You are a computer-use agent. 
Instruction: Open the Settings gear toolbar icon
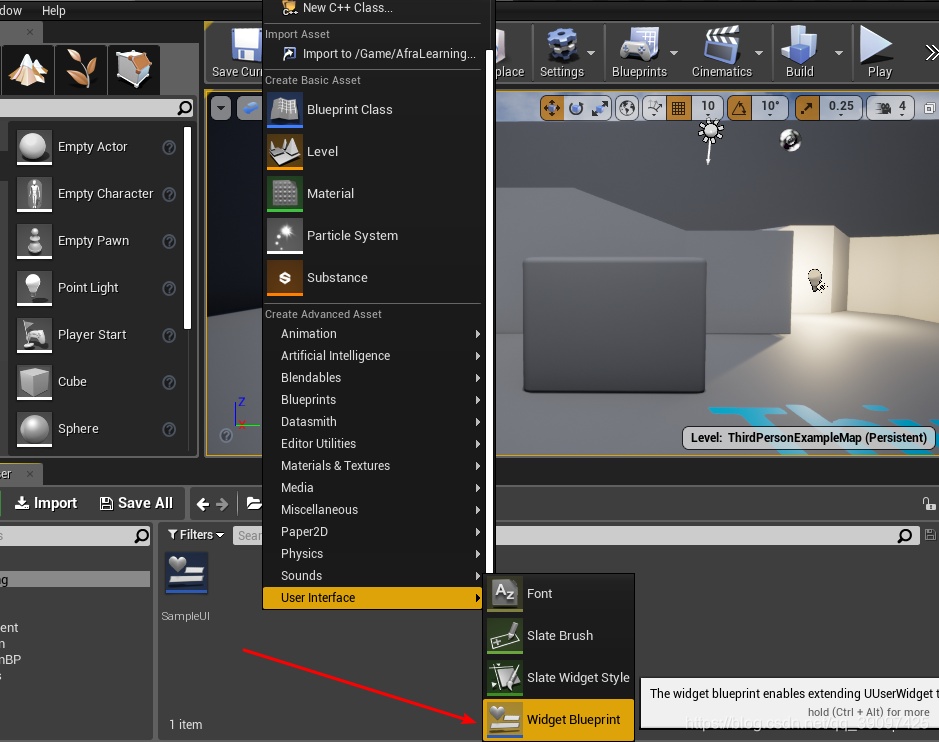pyautogui.click(x=562, y=46)
